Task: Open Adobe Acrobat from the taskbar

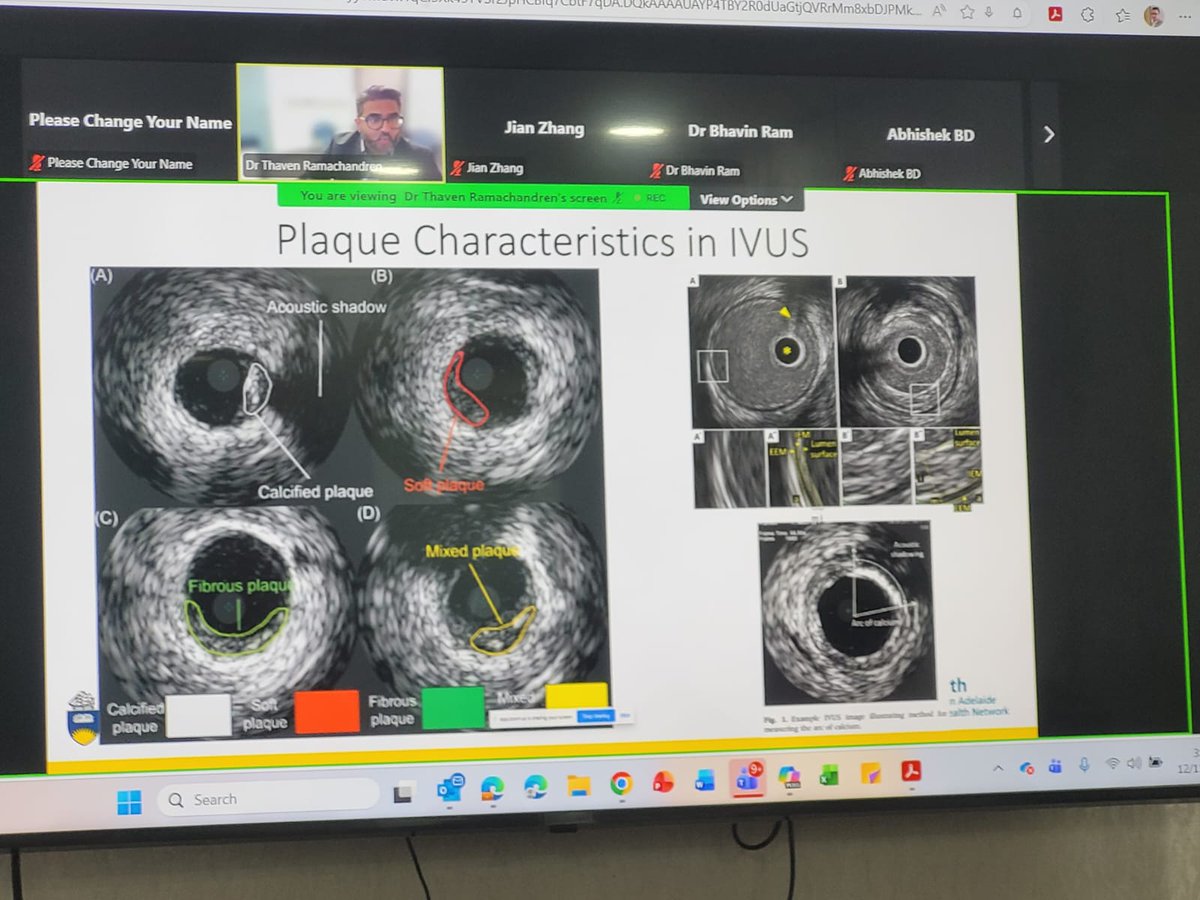Action: (x=911, y=771)
